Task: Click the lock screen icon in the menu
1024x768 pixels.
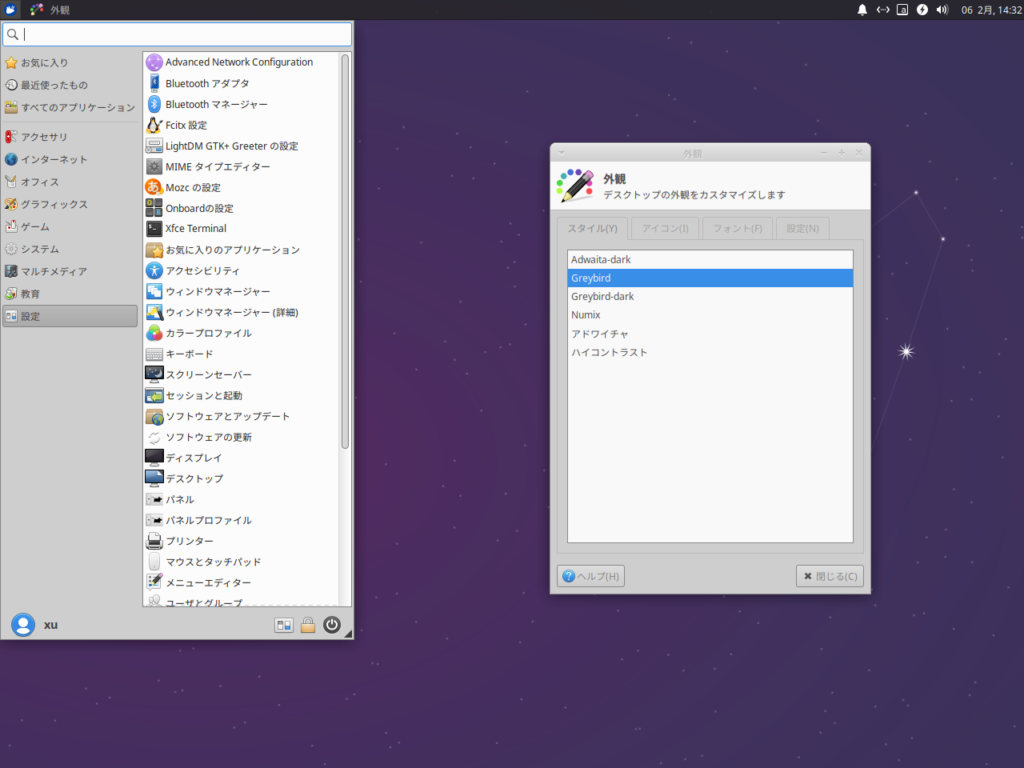Action: 307,625
